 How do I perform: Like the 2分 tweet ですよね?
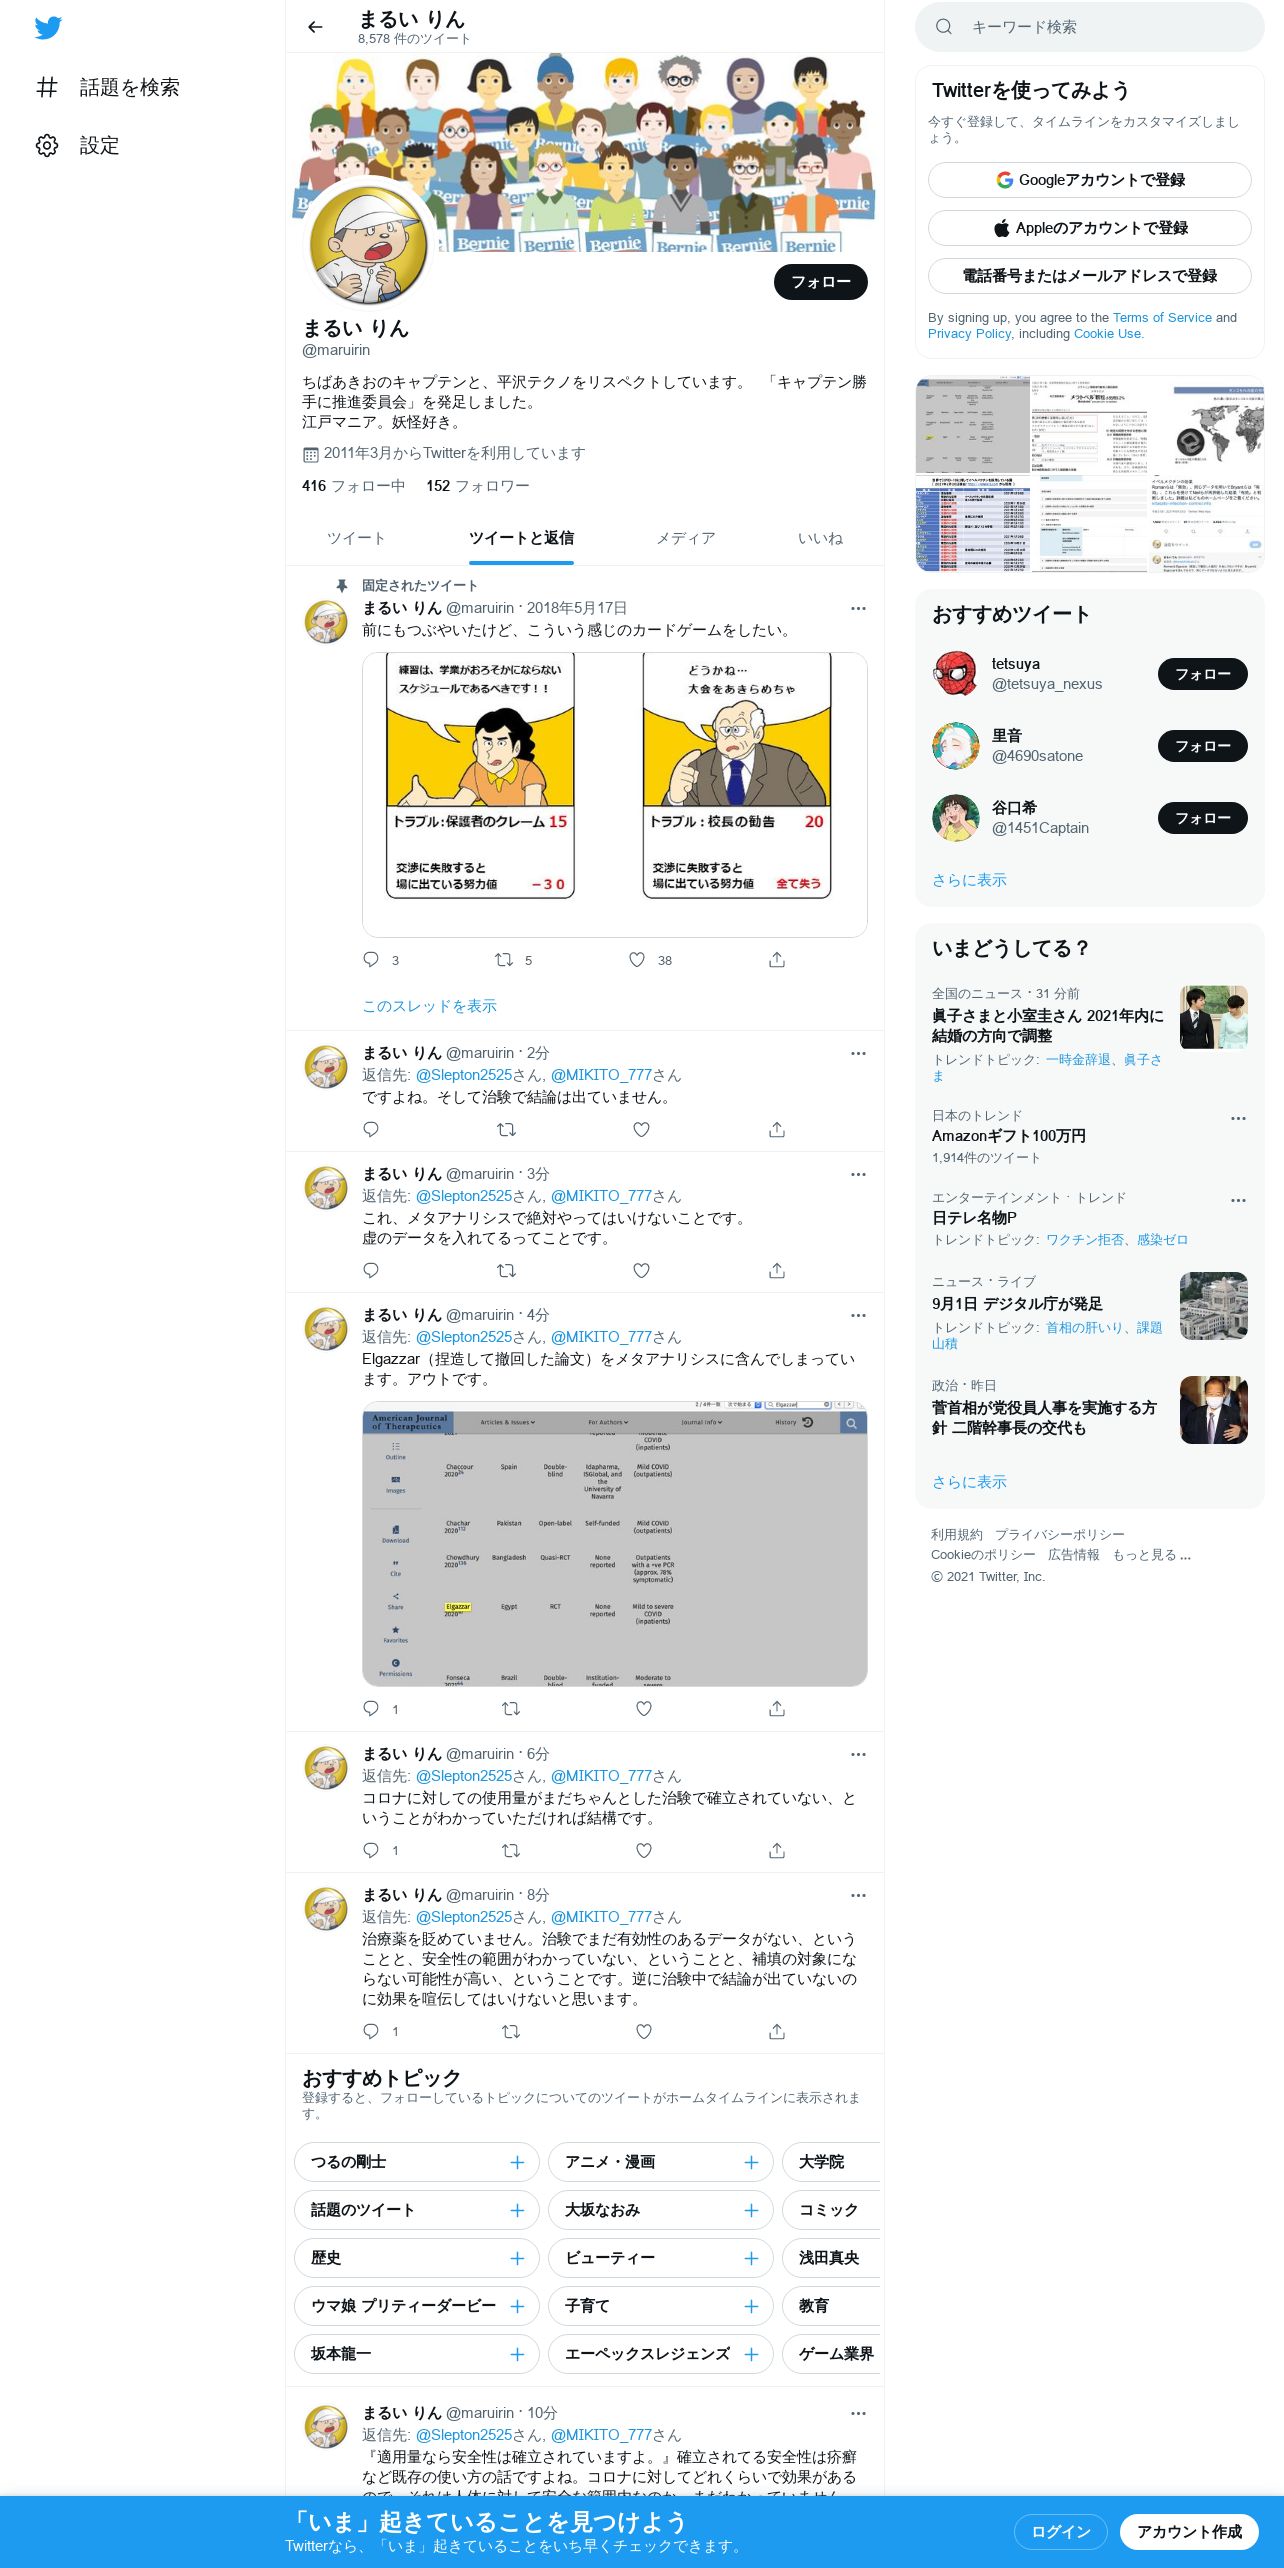(x=642, y=1129)
